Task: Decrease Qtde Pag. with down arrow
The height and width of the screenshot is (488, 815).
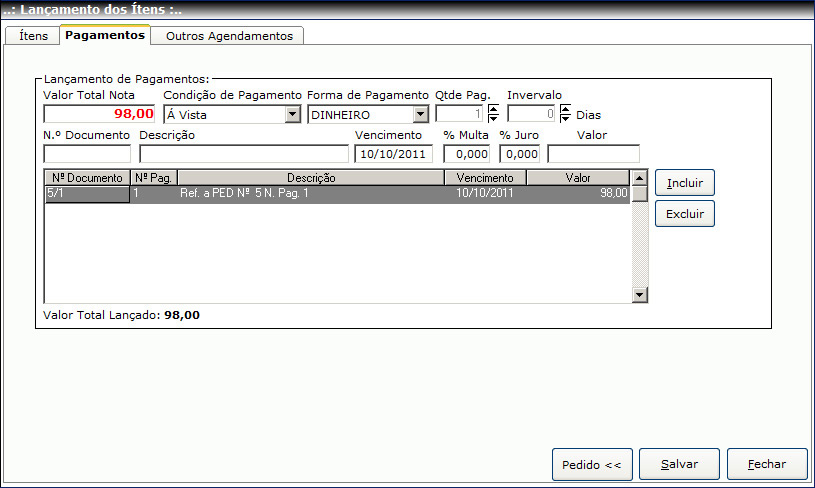Action: (x=493, y=118)
